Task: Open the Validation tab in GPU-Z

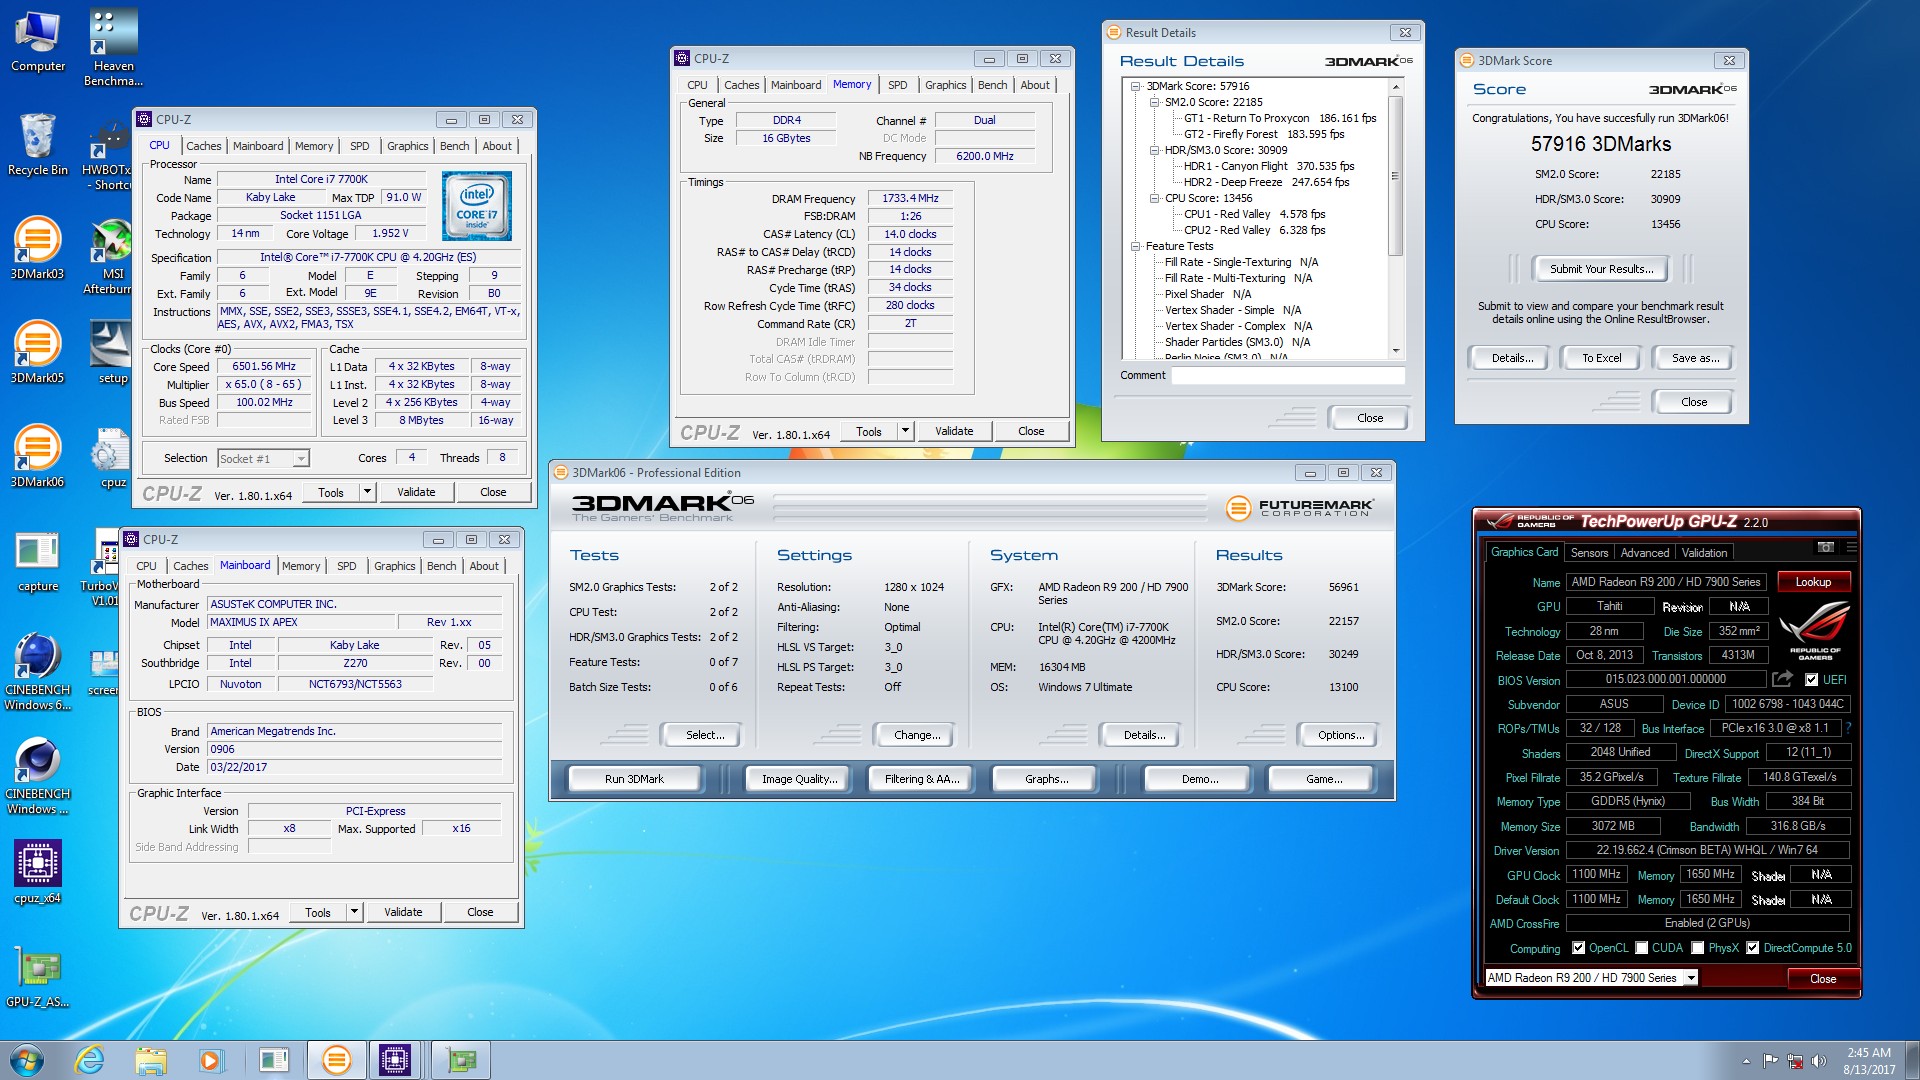Action: (1703, 552)
